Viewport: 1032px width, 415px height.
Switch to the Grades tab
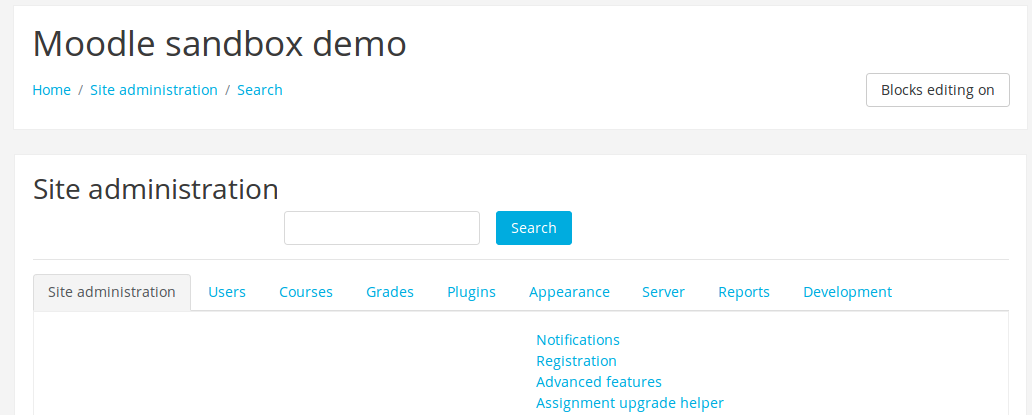pos(390,292)
